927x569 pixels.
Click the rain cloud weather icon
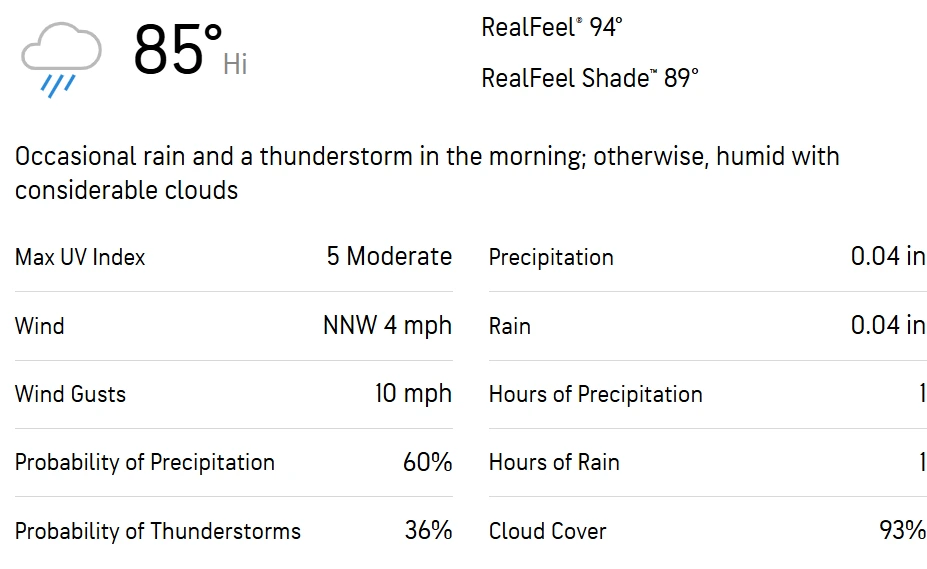[x=61, y=59]
